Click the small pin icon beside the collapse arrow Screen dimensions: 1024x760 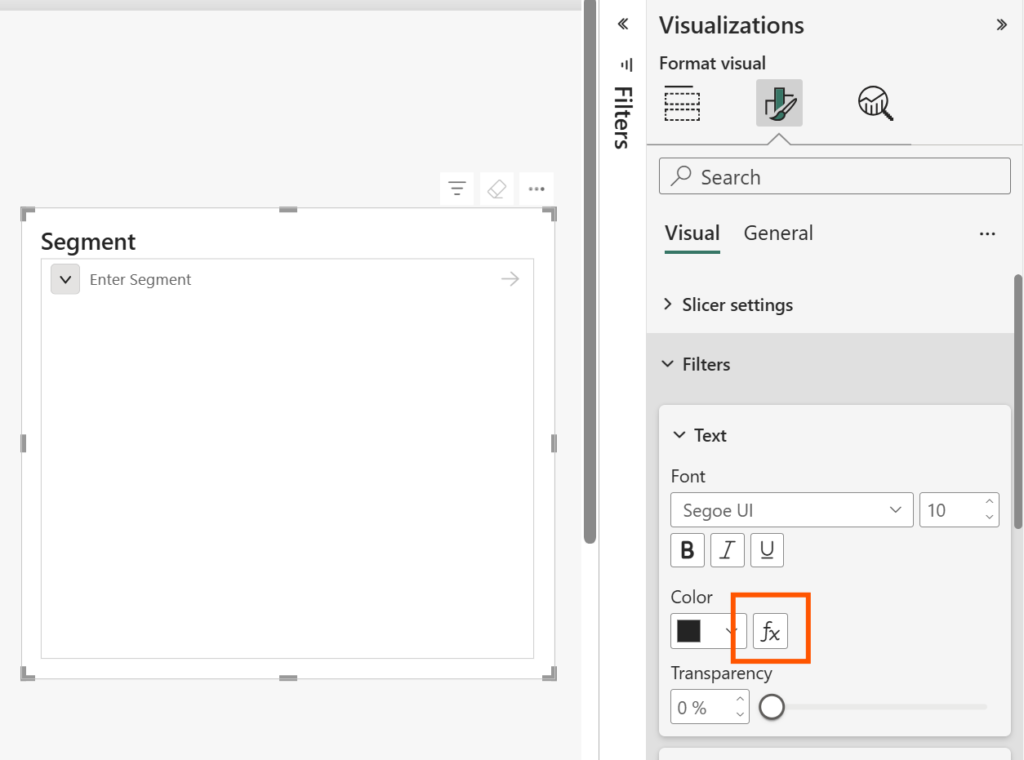coord(627,64)
